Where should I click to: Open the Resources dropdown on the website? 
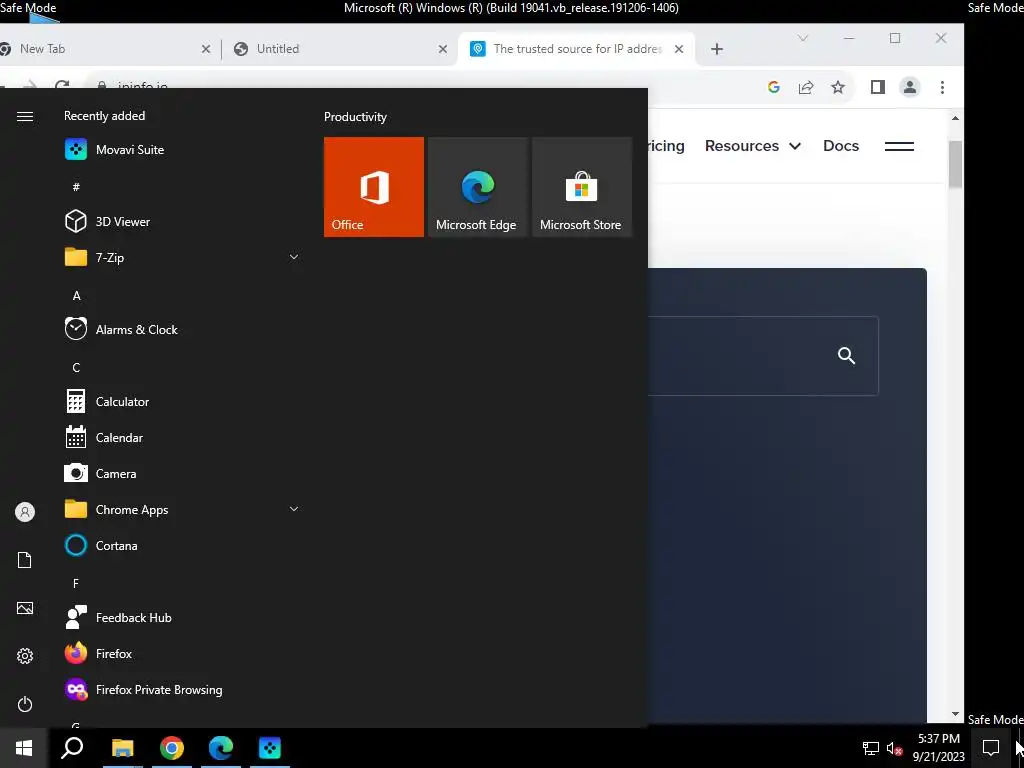tap(753, 146)
